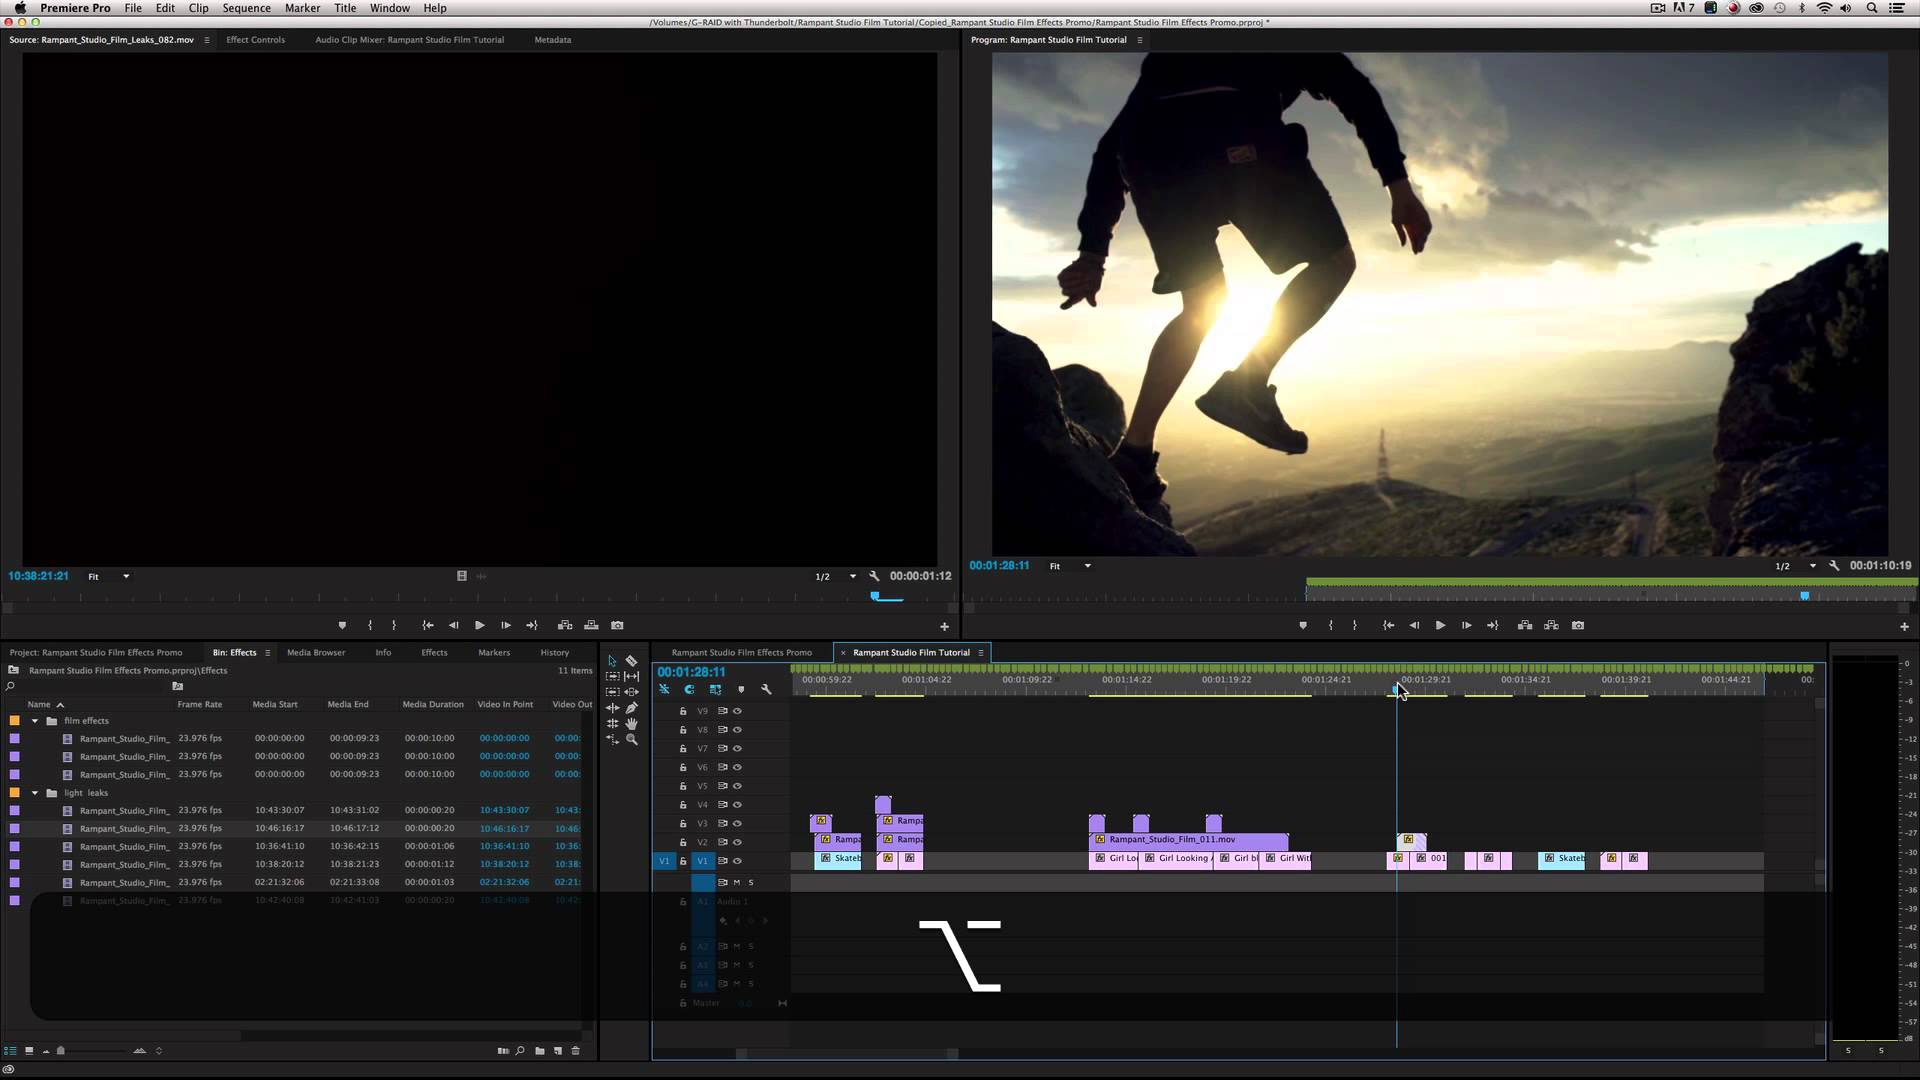Collapse the light leaks bin
The height and width of the screenshot is (1080, 1920).
[x=35, y=793]
